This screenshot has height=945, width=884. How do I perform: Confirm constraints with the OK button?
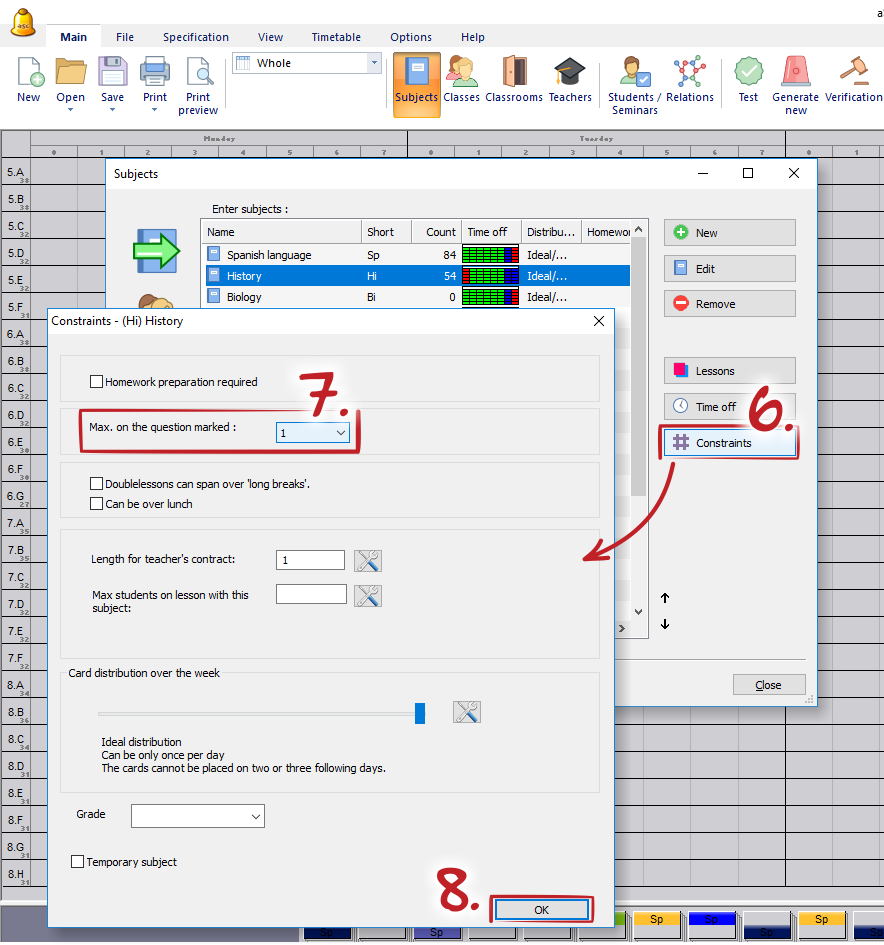(x=541, y=910)
